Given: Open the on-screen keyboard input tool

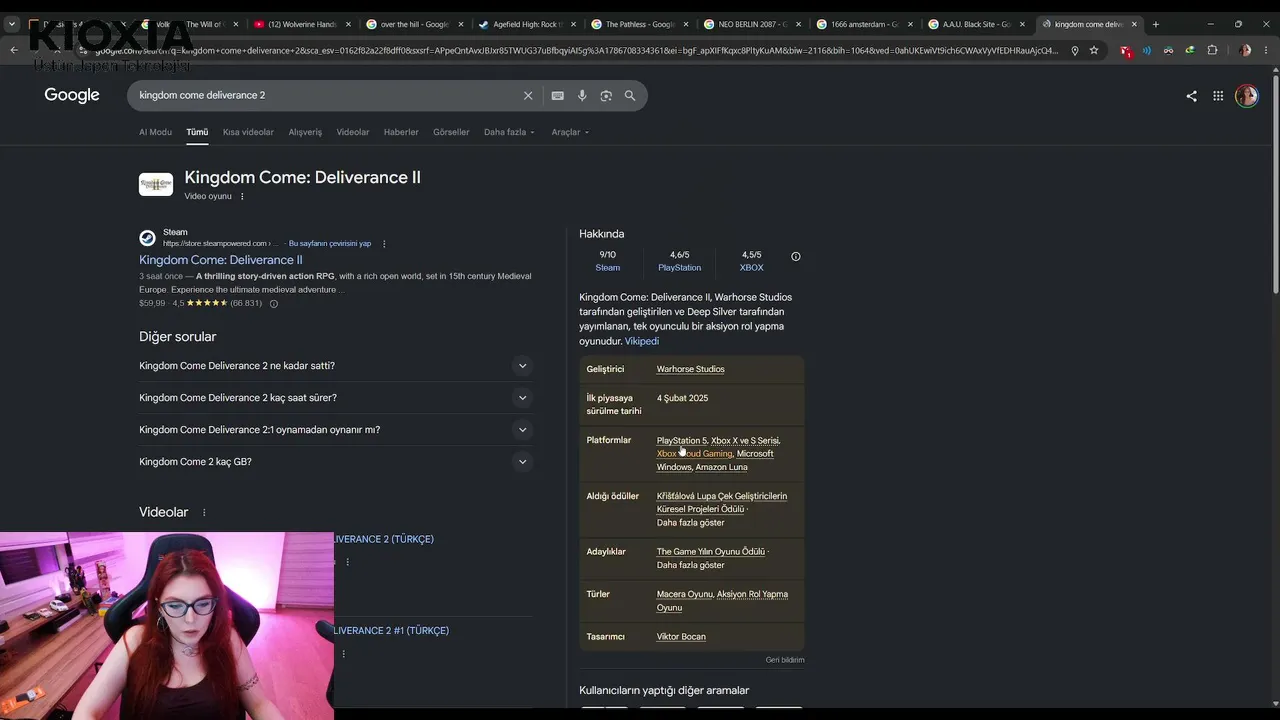Looking at the screenshot, I should pyautogui.click(x=558, y=95).
